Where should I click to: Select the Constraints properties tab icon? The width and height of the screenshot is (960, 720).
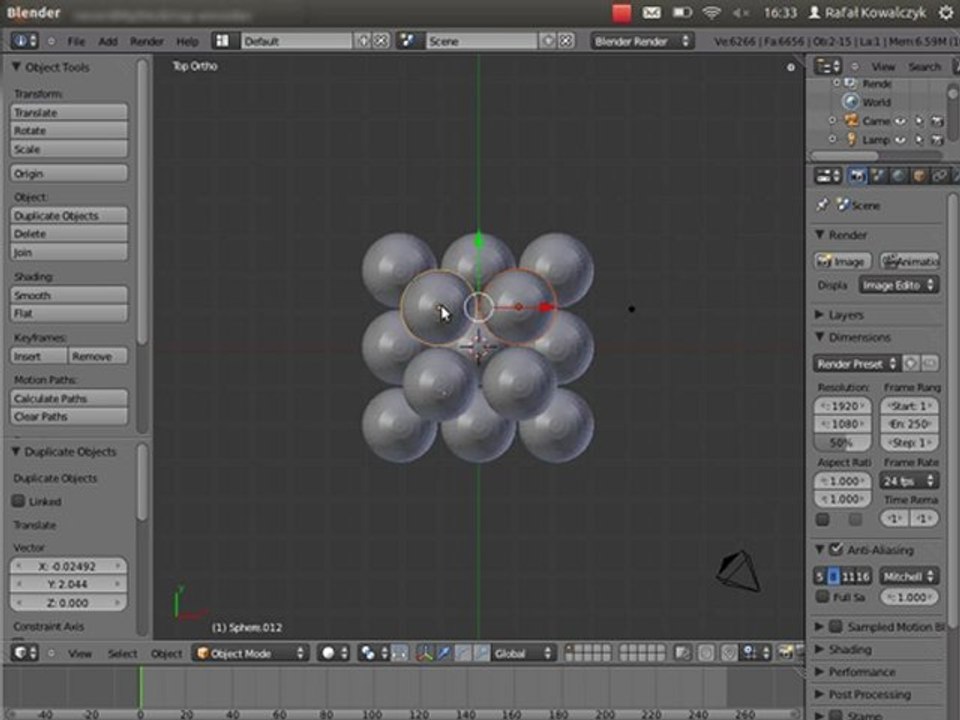[939, 176]
